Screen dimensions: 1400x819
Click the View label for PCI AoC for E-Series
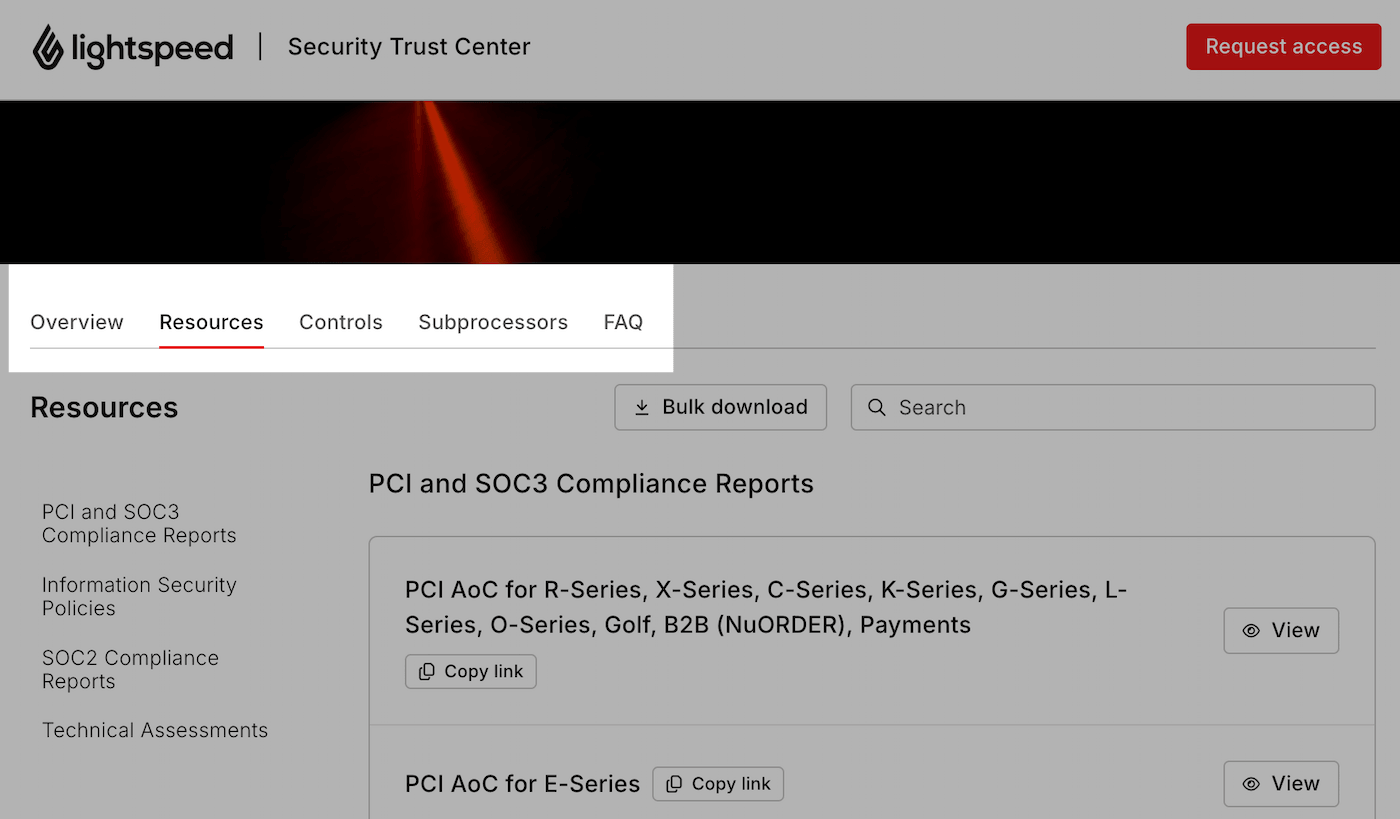[x=1296, y=784]
